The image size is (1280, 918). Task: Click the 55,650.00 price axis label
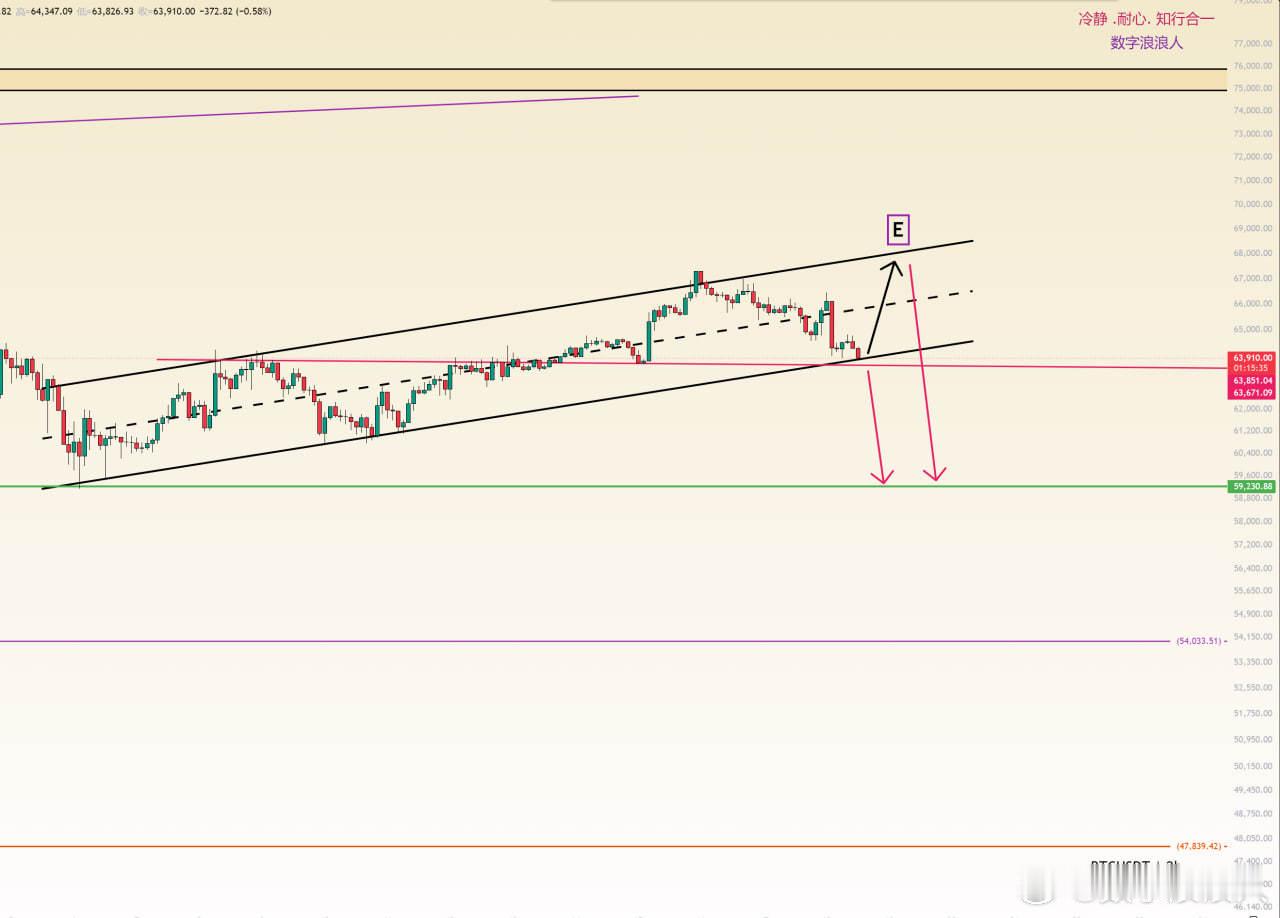(x=1254, y=590)
